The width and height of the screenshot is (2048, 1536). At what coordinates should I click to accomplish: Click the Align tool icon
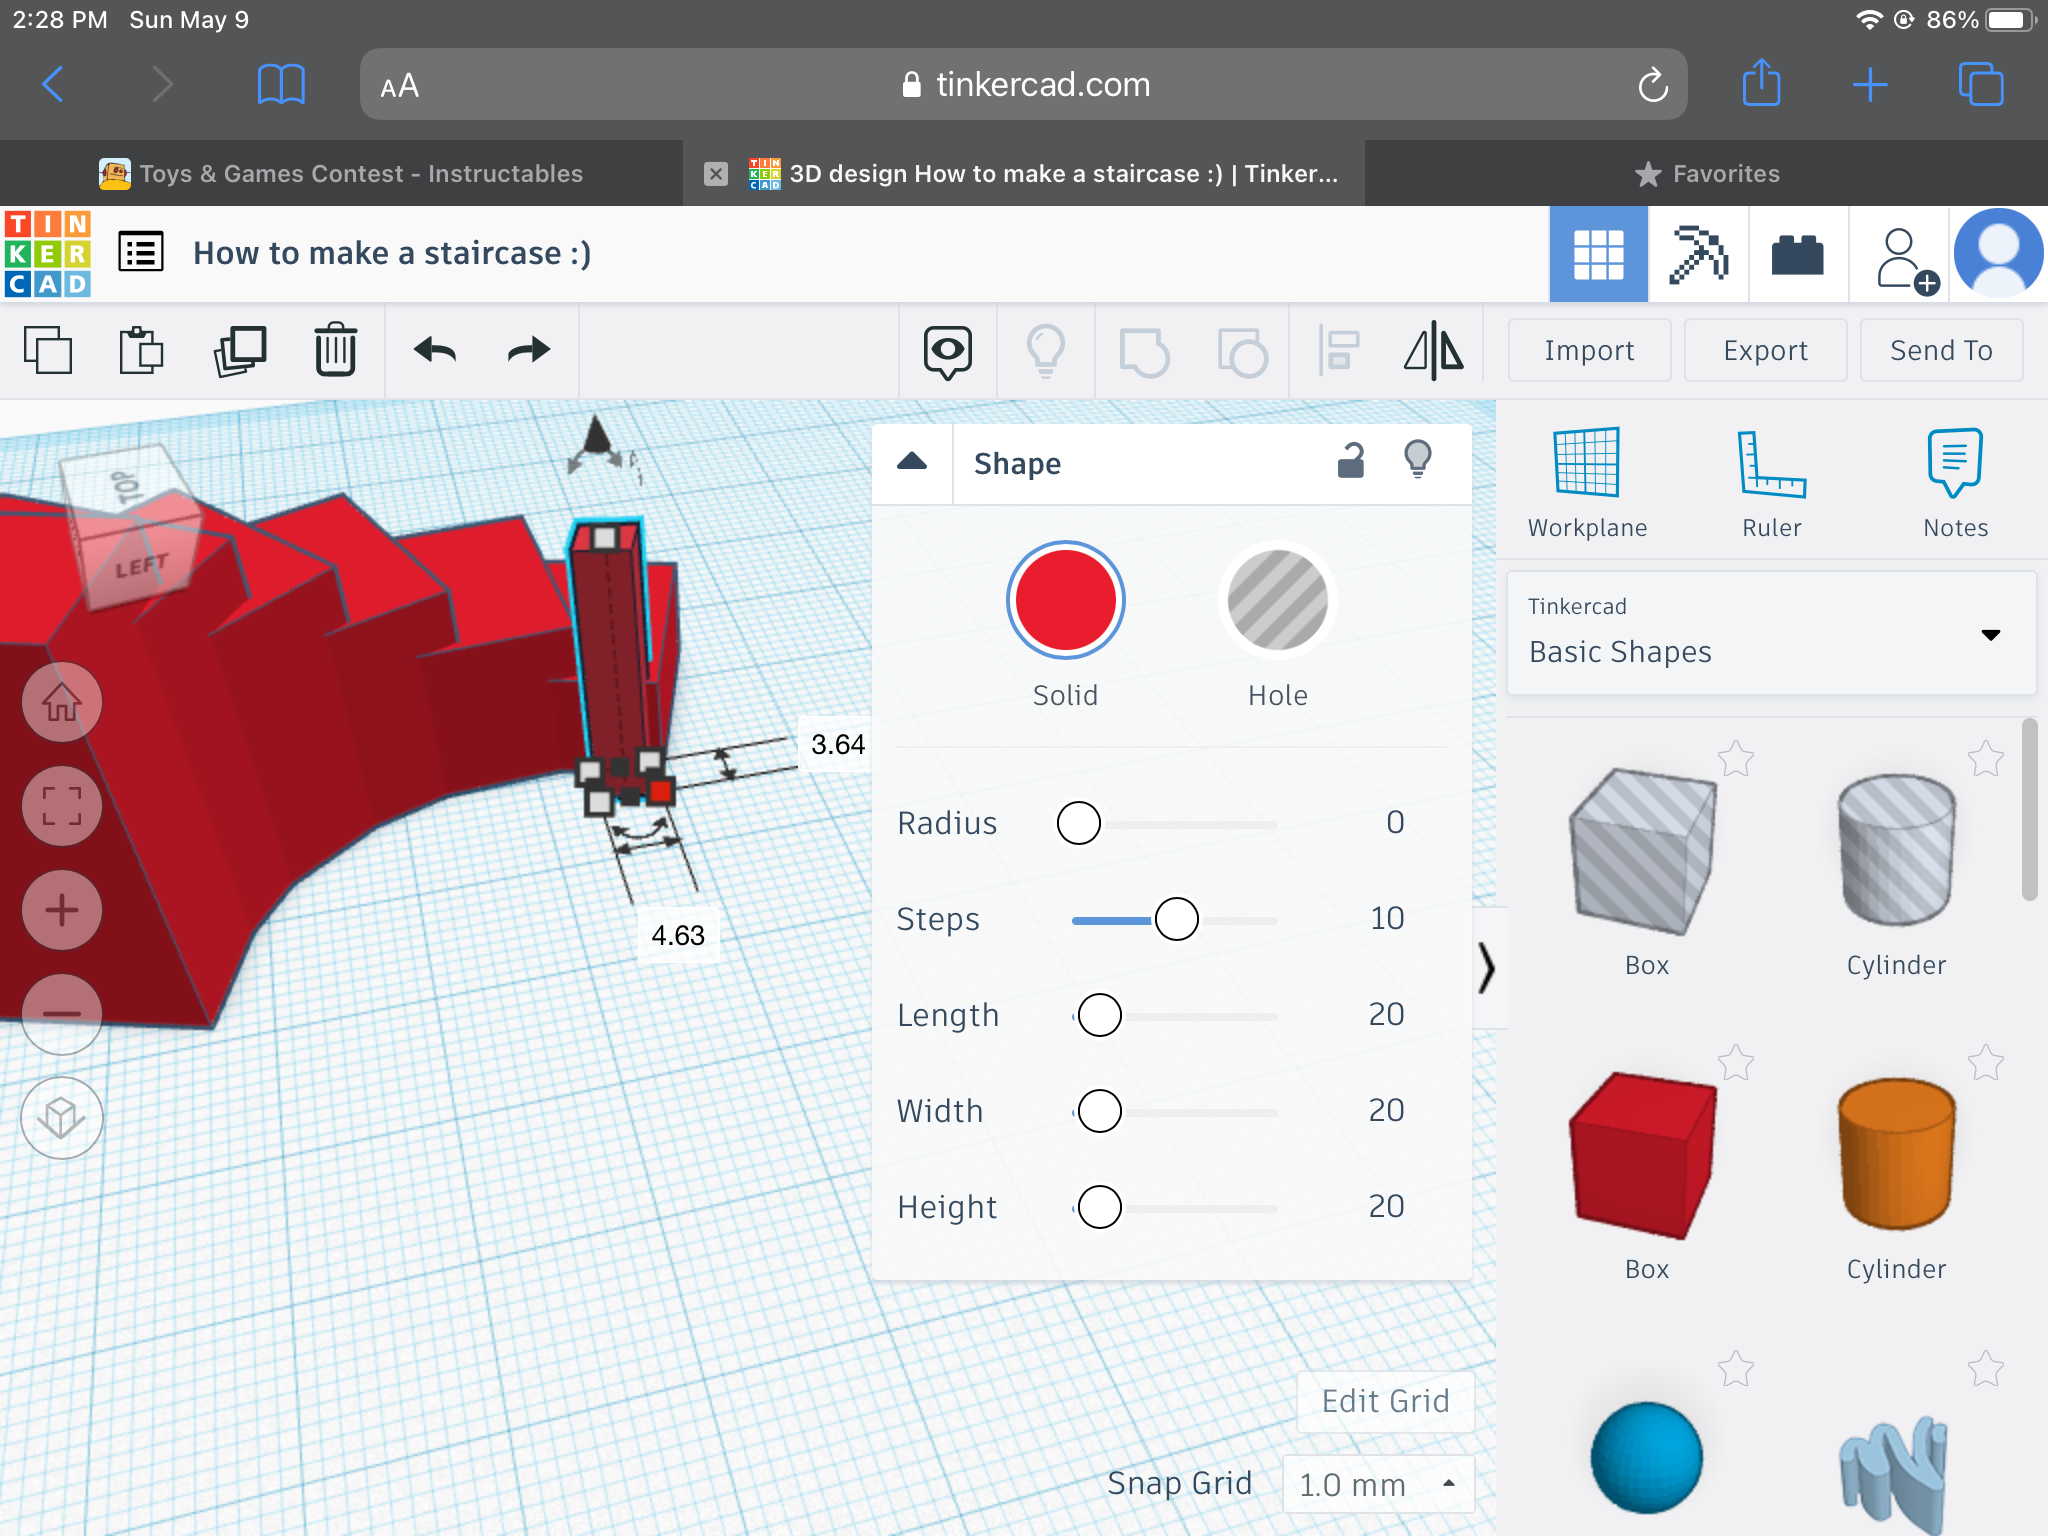[1339, 351]
